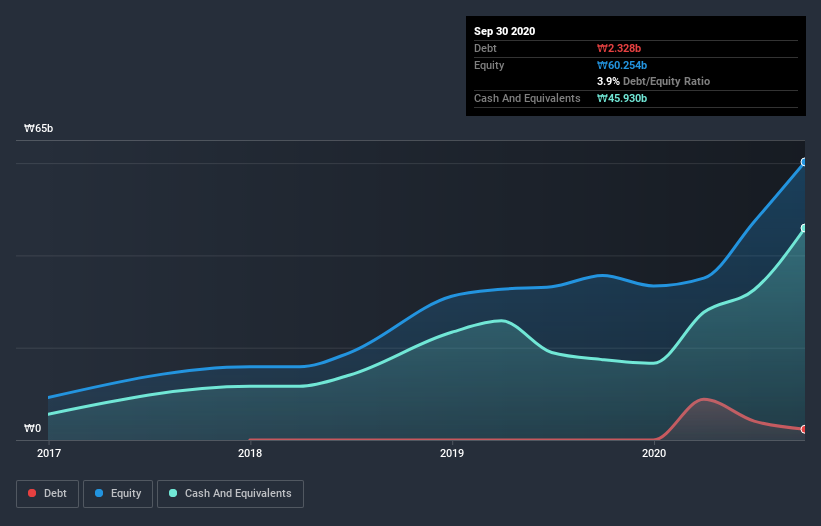Toggle the Equity series legend button
The height and width of the screenshot is (526, 821).
[x=118, y=494]
